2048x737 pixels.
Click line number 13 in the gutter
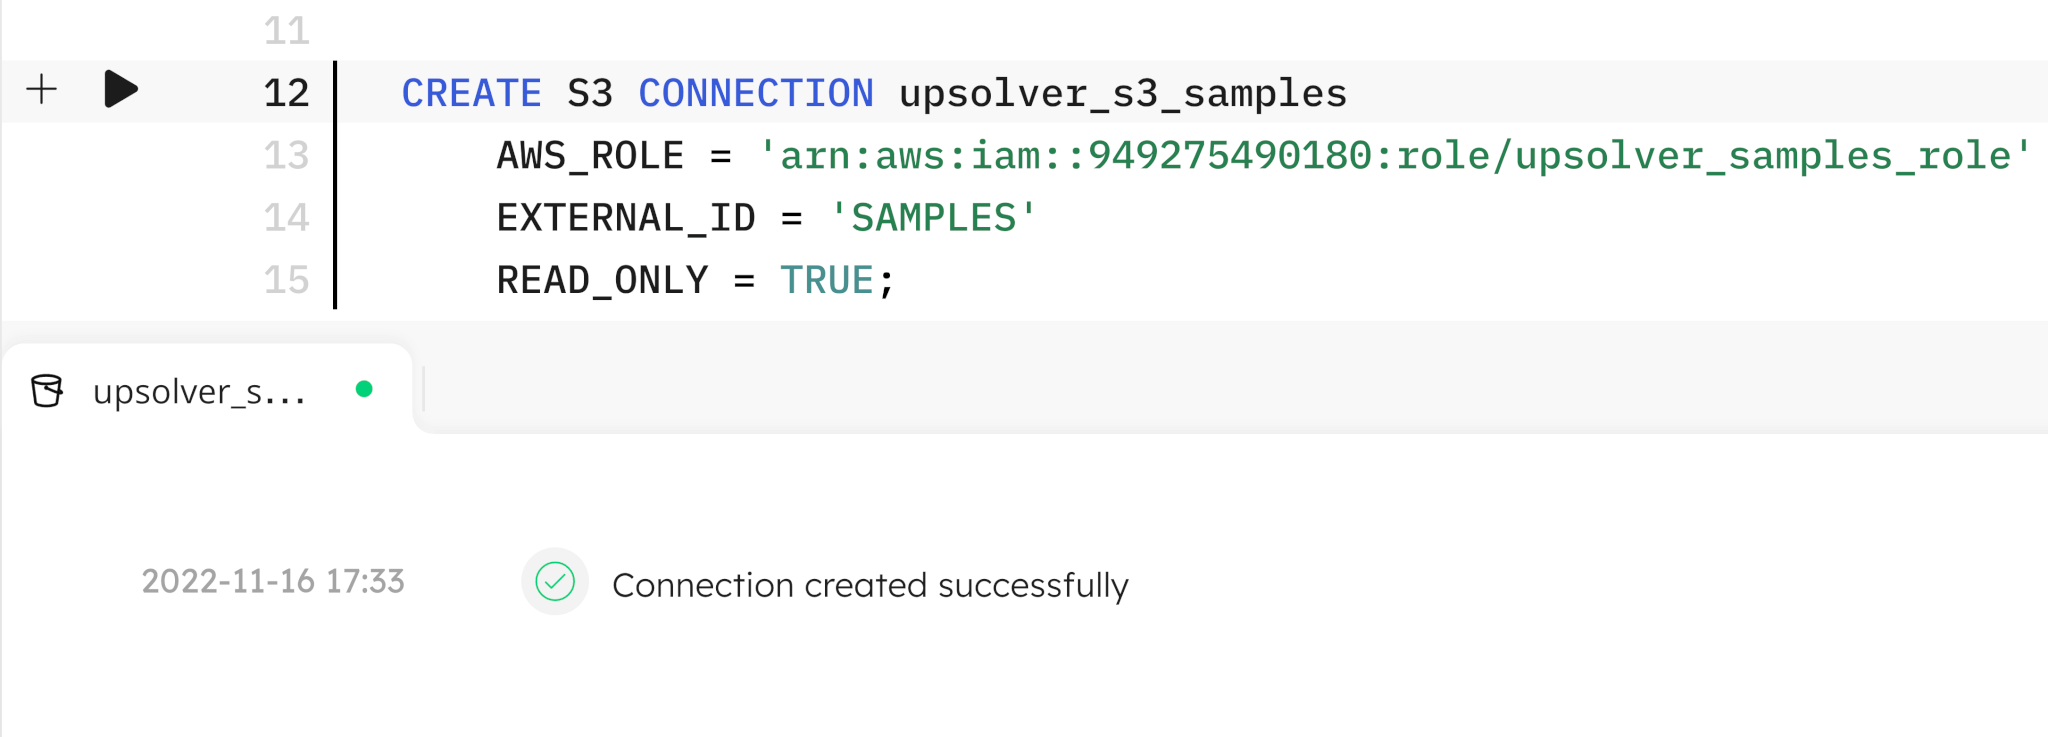[x=286, y=155]
